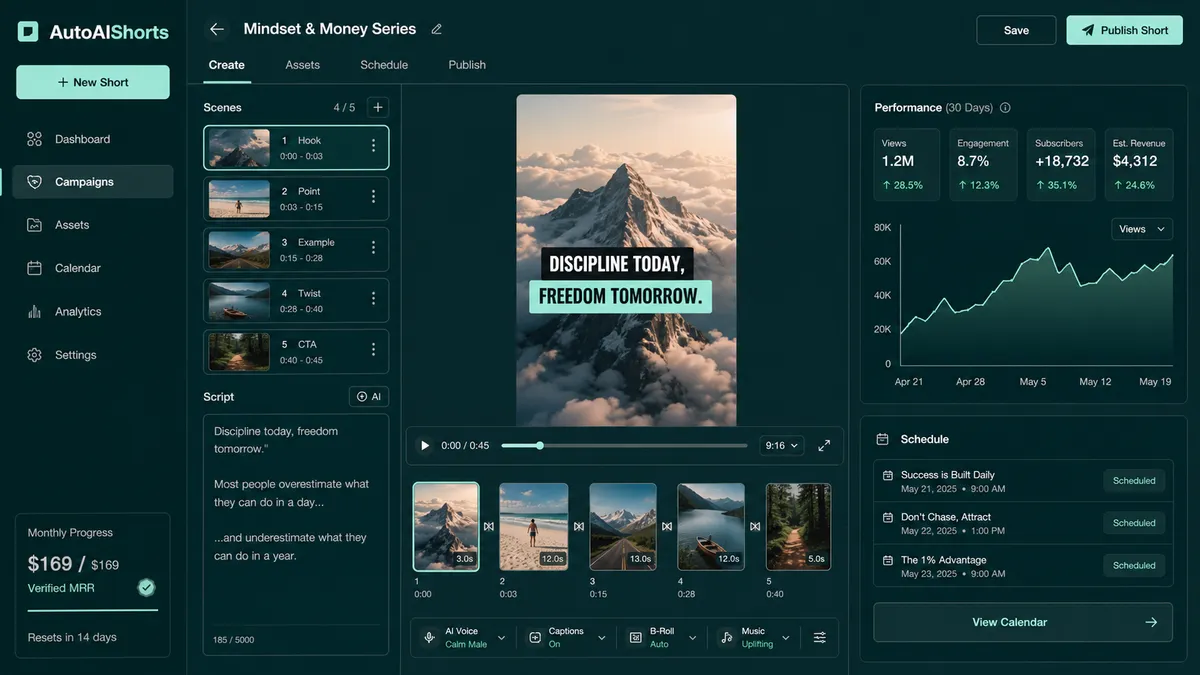
Task: Click the Performance info icon
Action: click(x=1005, y=108)
